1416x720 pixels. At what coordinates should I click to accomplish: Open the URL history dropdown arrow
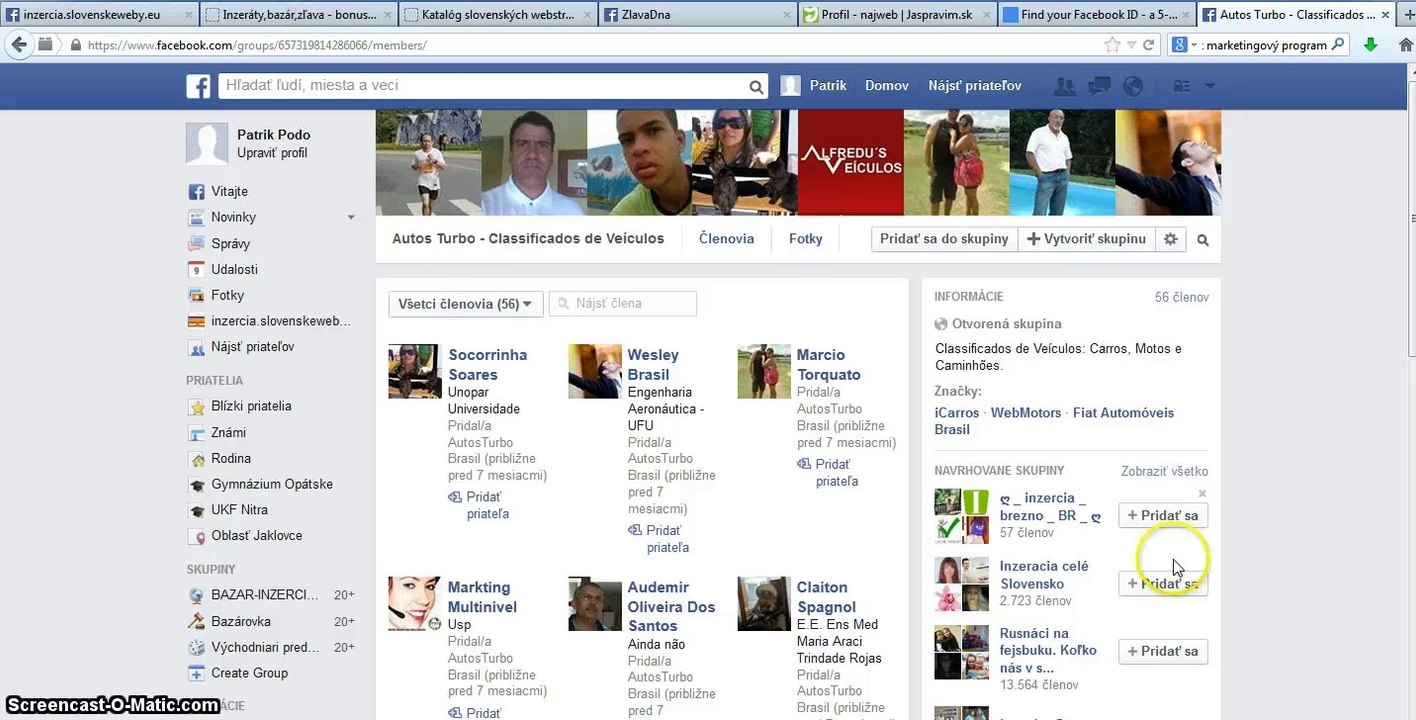click(x=1131, y=45)
